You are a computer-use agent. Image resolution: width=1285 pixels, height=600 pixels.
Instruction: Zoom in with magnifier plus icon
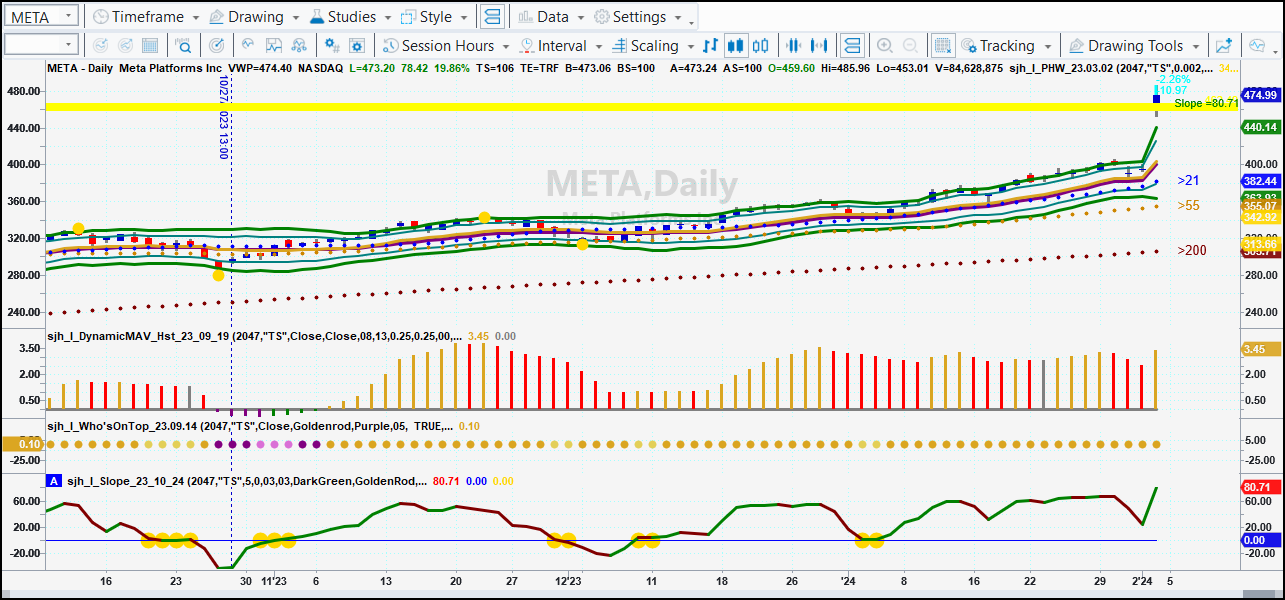(885, 46)
